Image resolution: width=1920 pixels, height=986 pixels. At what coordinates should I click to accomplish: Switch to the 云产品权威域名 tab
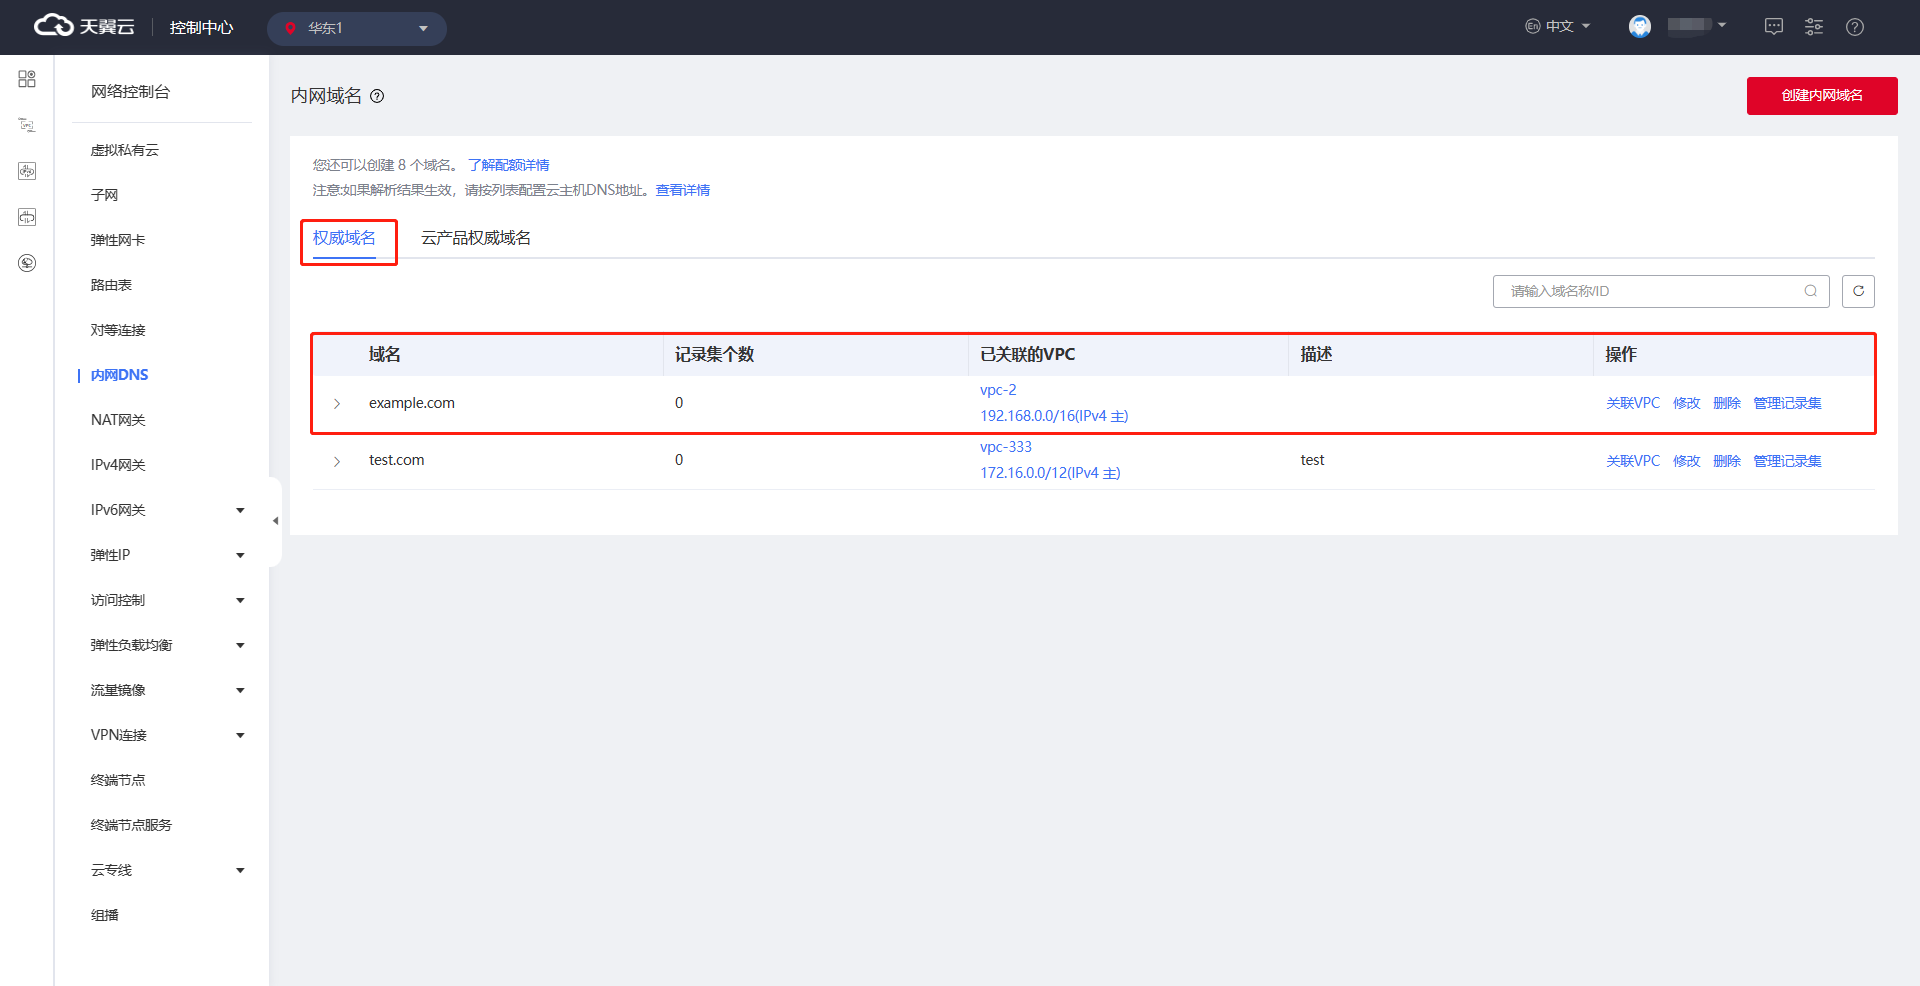click(476, 238)
